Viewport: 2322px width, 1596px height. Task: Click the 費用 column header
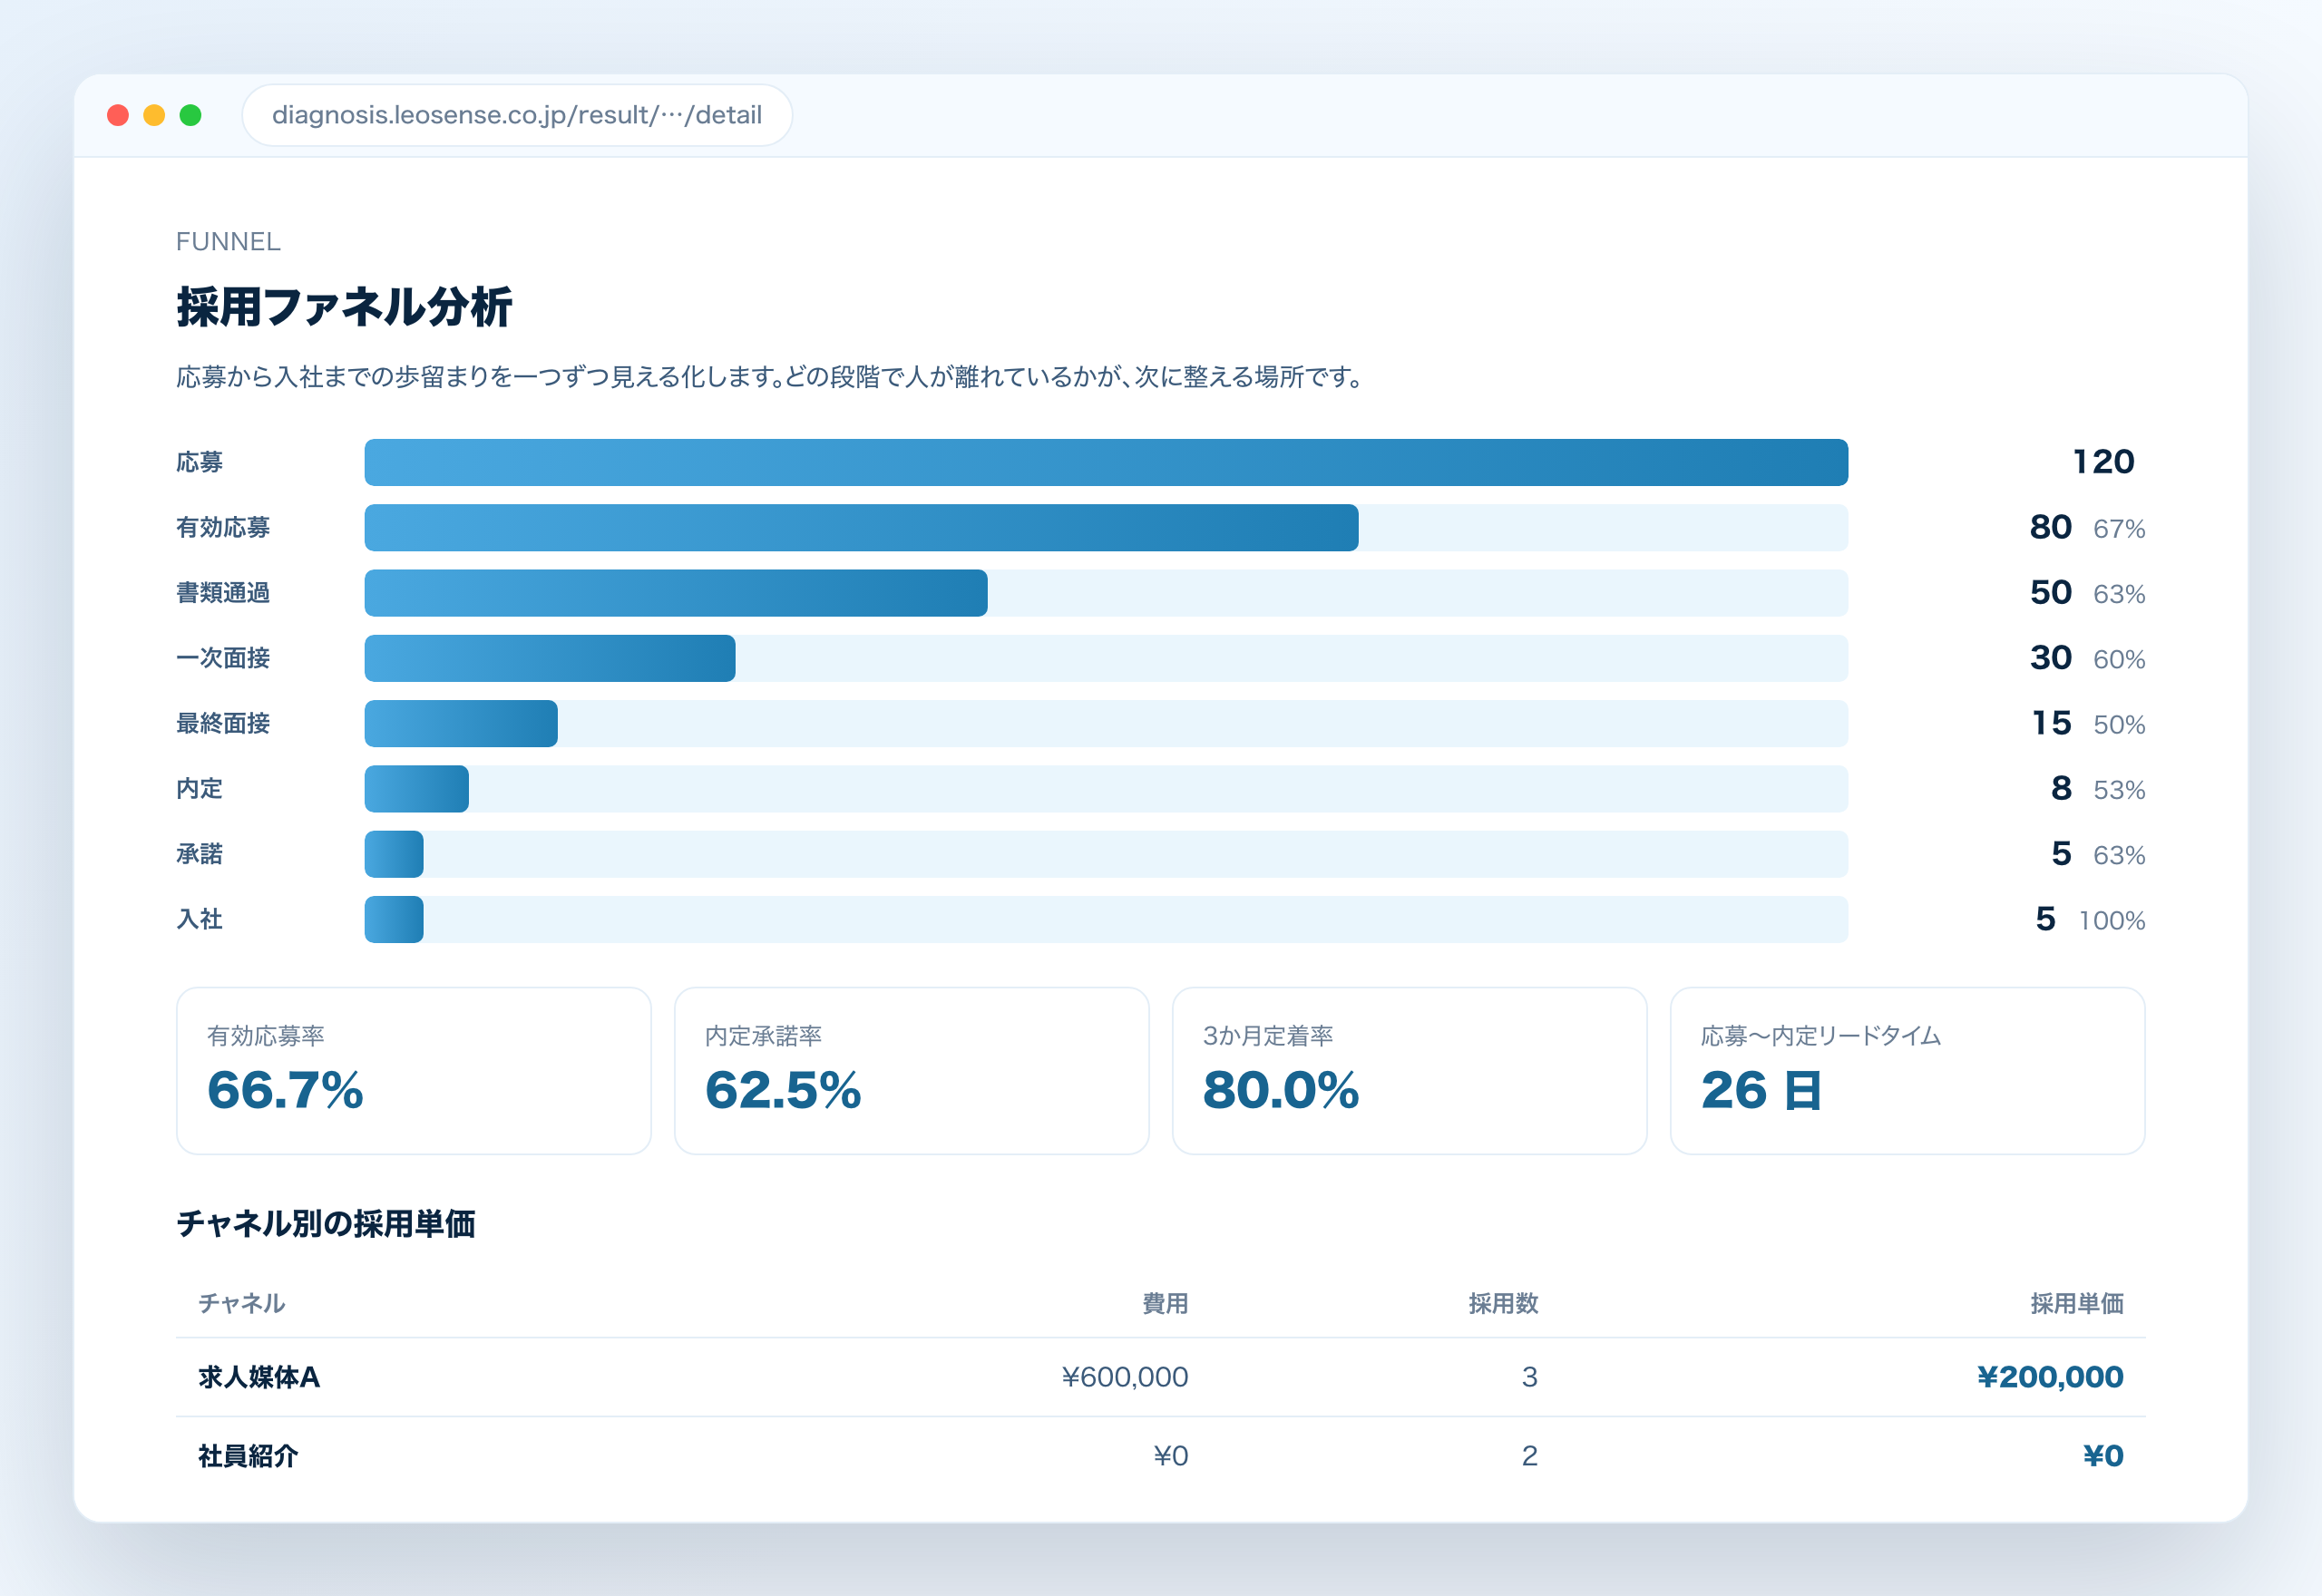[x=1165, y=1303]
